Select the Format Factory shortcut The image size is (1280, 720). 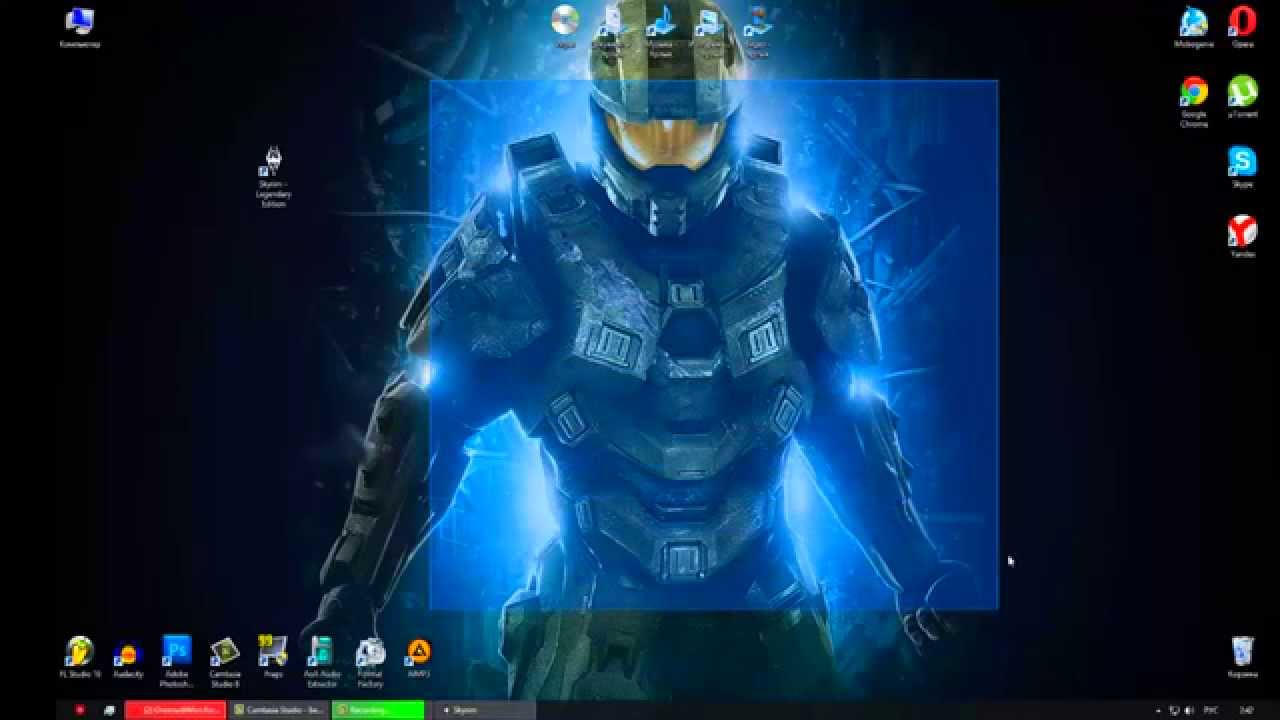click(x=370, y=662)
